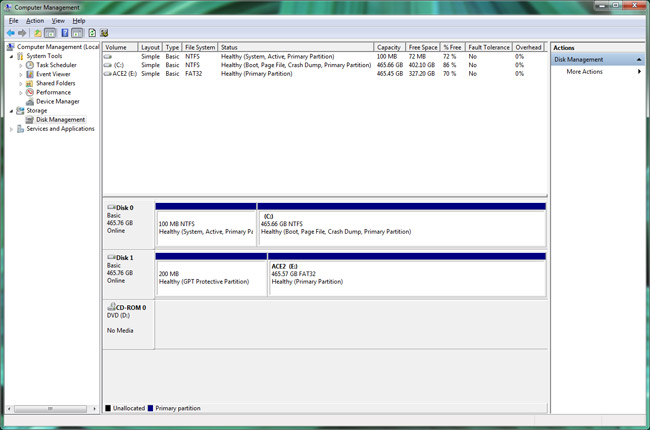This screenshot has width=650, height=430.
Task: Select the Task Scheduler clock icon
Action: click(30, 65)
